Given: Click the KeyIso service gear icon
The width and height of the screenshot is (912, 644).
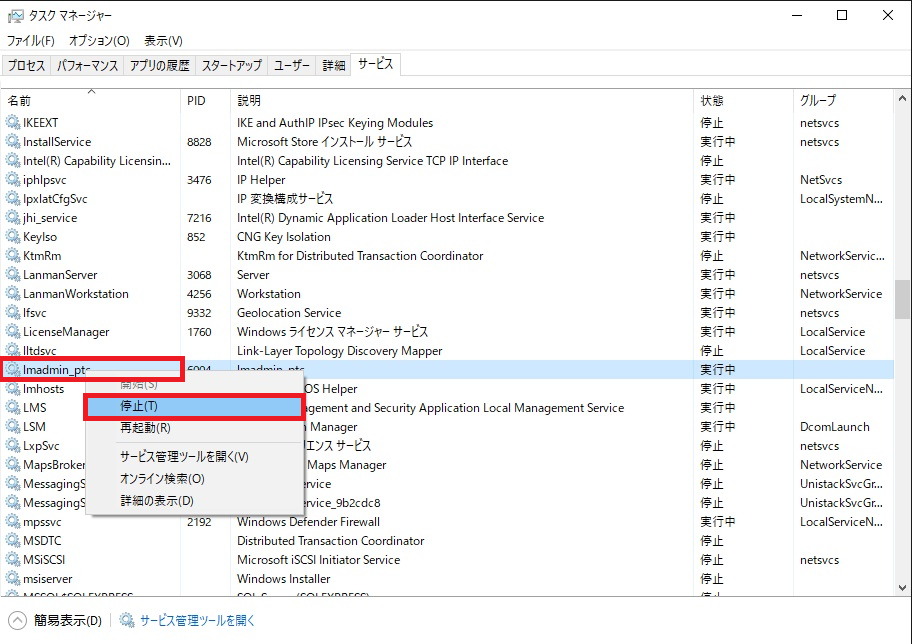Looking at the screenshot, I should pos(13,236).
